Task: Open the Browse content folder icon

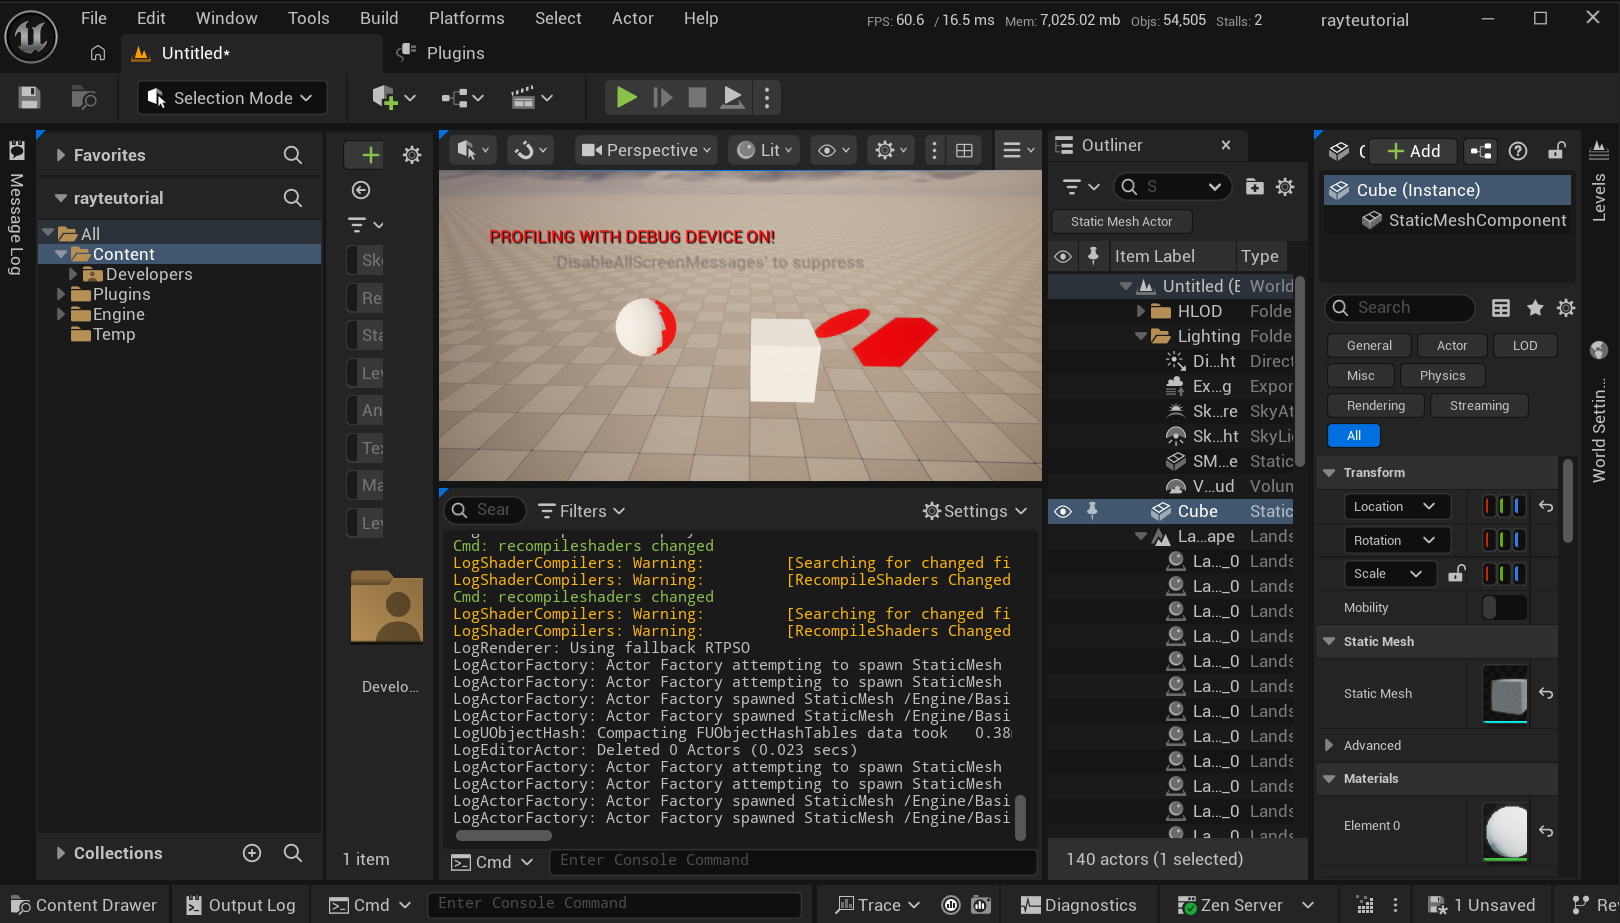Action: click(x=84, y=97)
